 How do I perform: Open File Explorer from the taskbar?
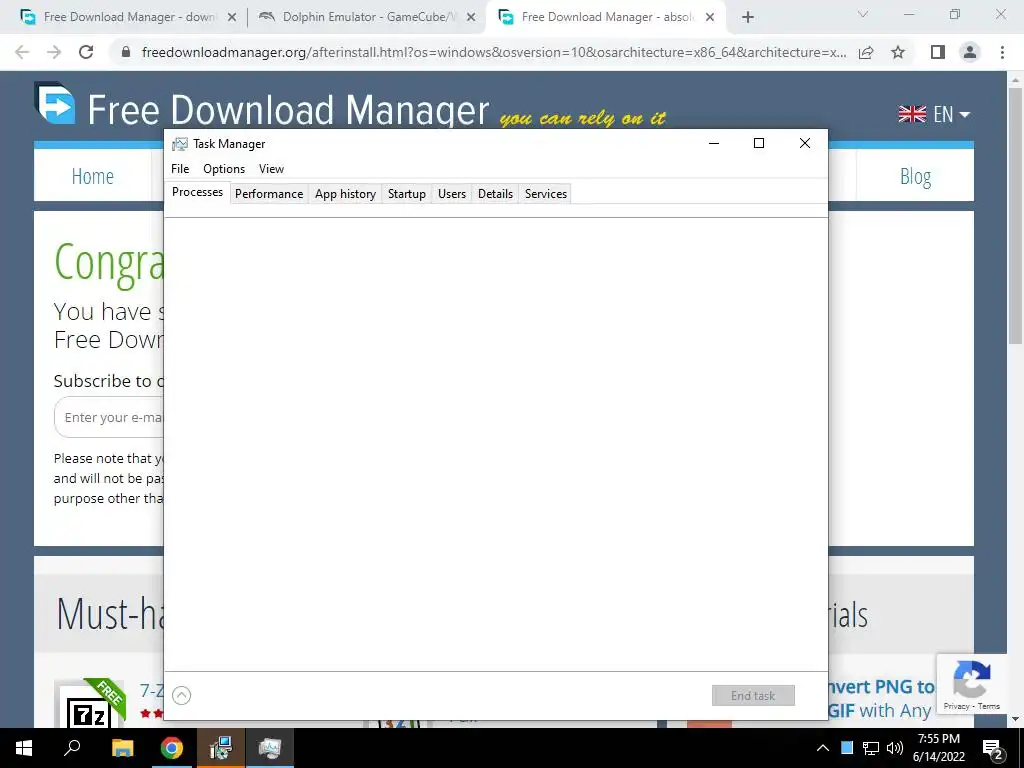click(x=122, y=748)
